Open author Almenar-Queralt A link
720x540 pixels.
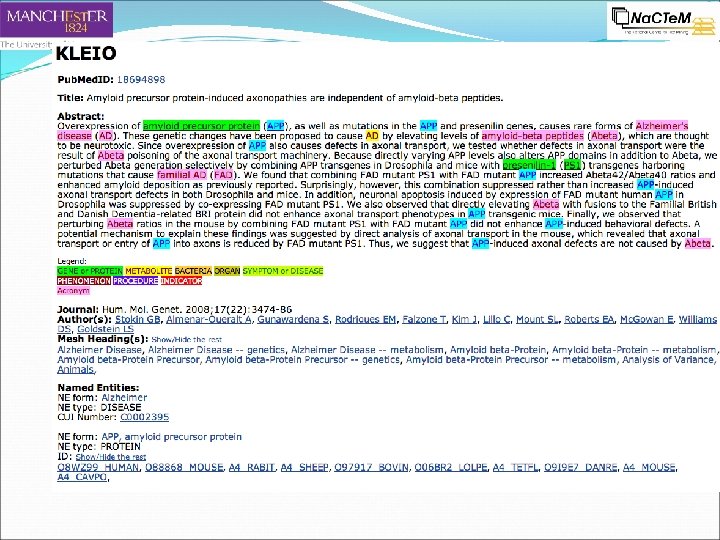(x=208, y=319)
